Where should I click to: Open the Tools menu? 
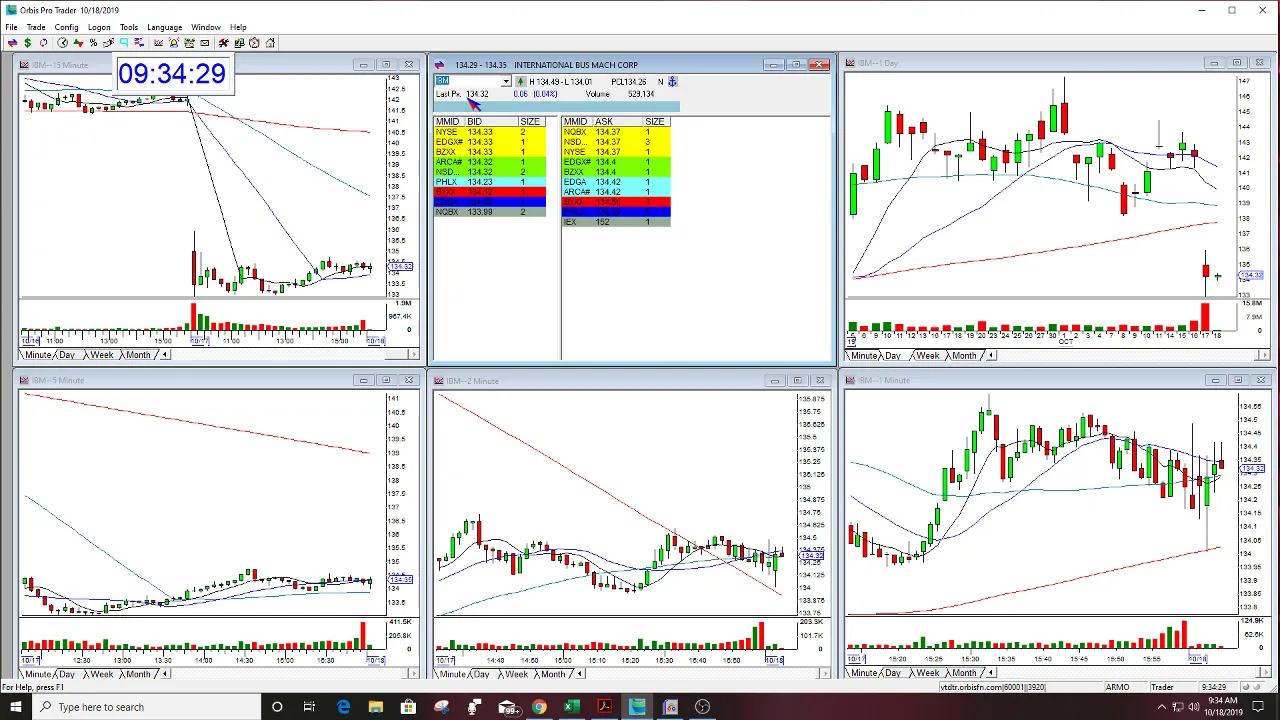pyautogui.click(x=129, y=27)
